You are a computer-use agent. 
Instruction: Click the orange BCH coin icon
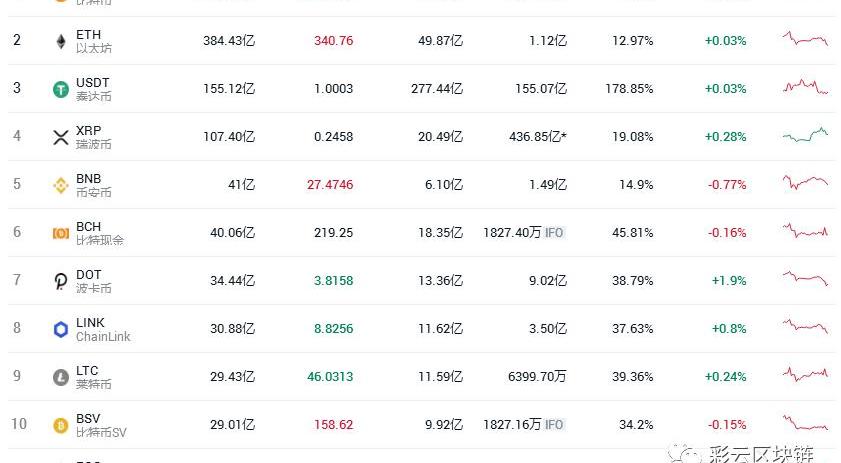click(x=60, y=233)
